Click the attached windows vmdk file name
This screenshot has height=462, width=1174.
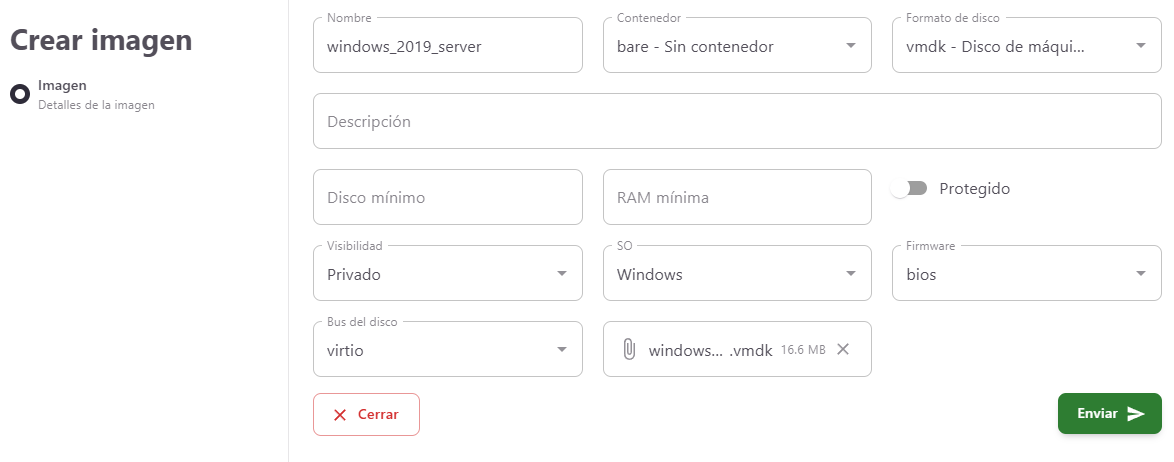(710, 350)
